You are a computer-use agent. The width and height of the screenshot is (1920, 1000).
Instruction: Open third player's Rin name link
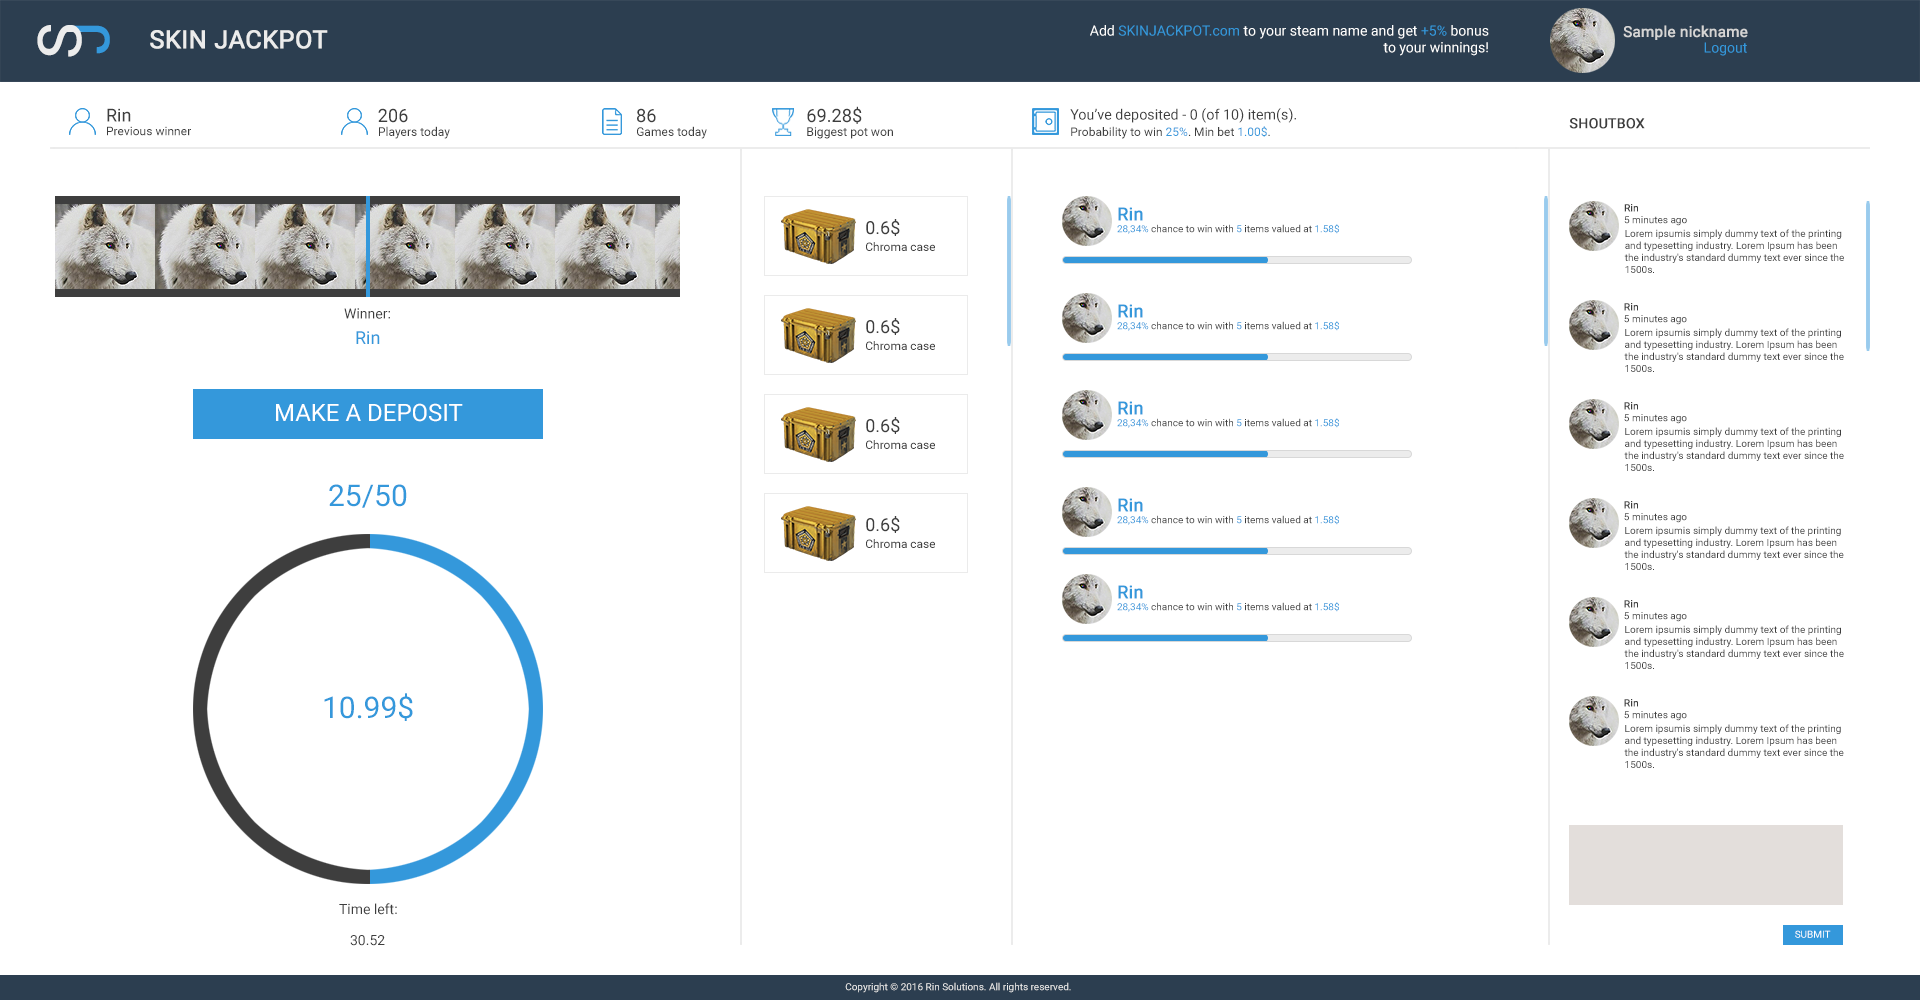click(x=1130, y=408)
